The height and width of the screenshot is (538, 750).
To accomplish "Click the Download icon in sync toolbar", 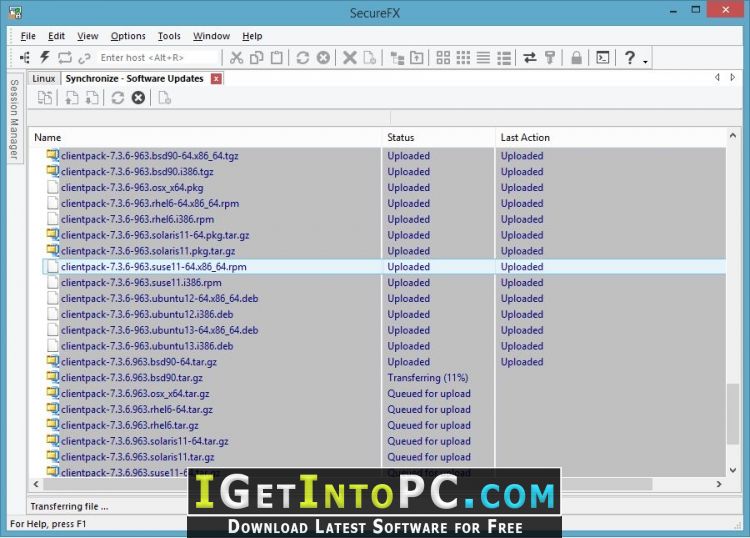I will 92,98.
